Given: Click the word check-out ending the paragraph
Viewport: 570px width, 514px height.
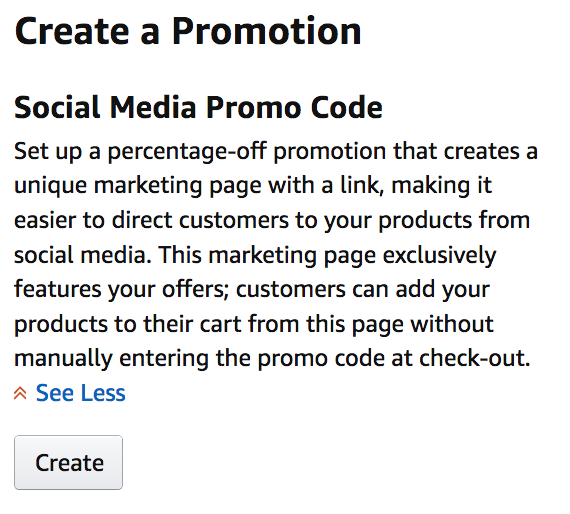Looking at the screenshot, I should [x=474, y=358].
